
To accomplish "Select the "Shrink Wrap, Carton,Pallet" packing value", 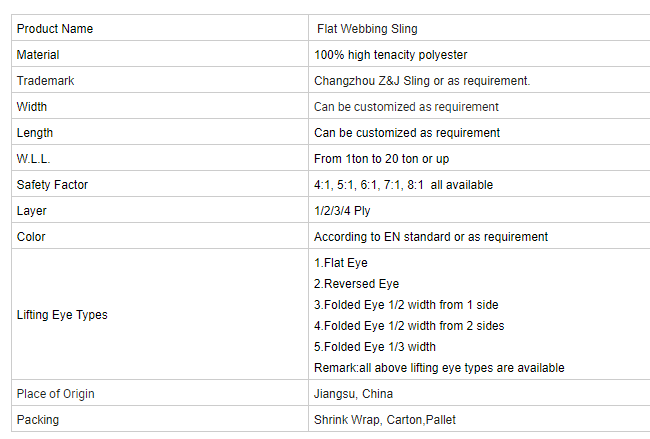I will point(385,420).
